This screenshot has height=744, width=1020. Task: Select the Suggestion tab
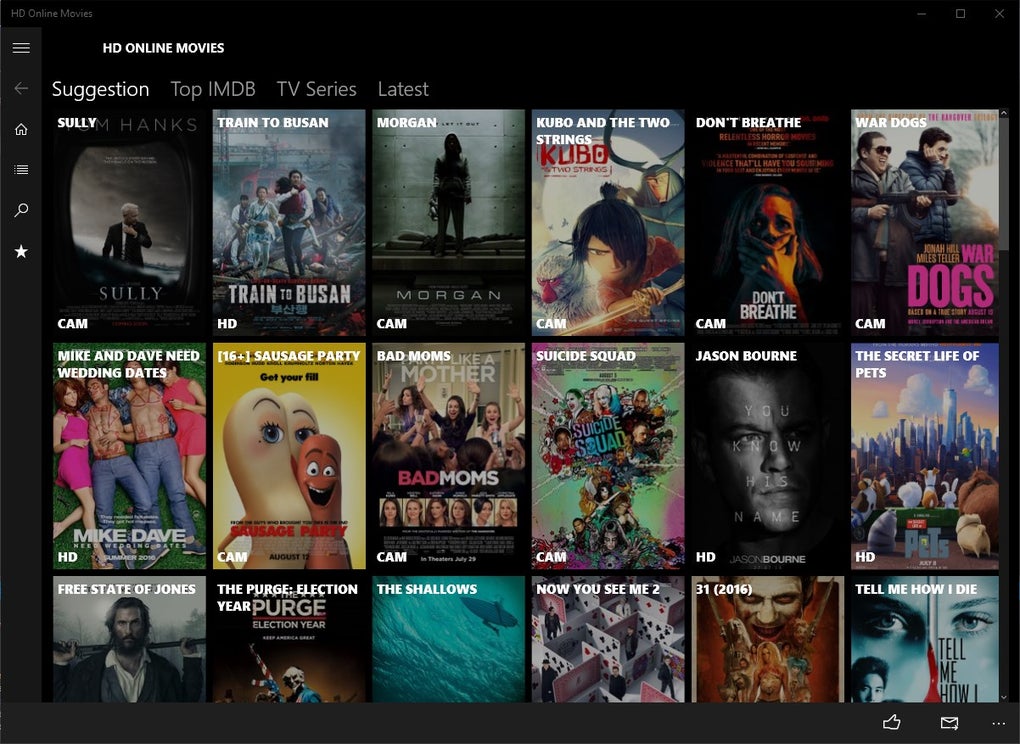pos(101,89)
